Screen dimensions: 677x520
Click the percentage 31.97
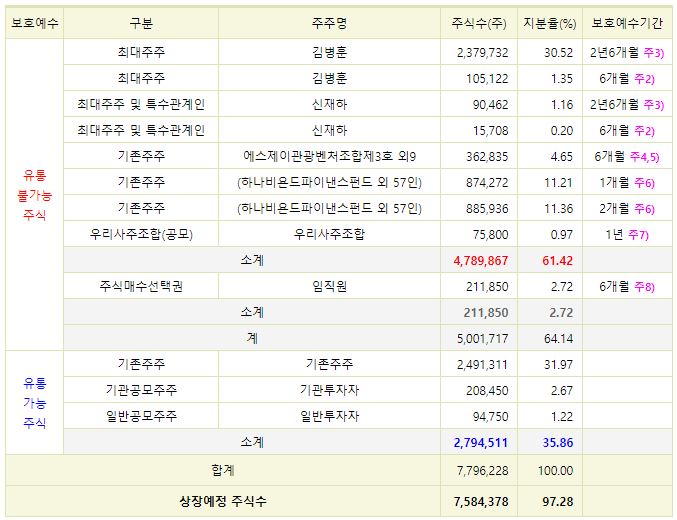point(558,365)
